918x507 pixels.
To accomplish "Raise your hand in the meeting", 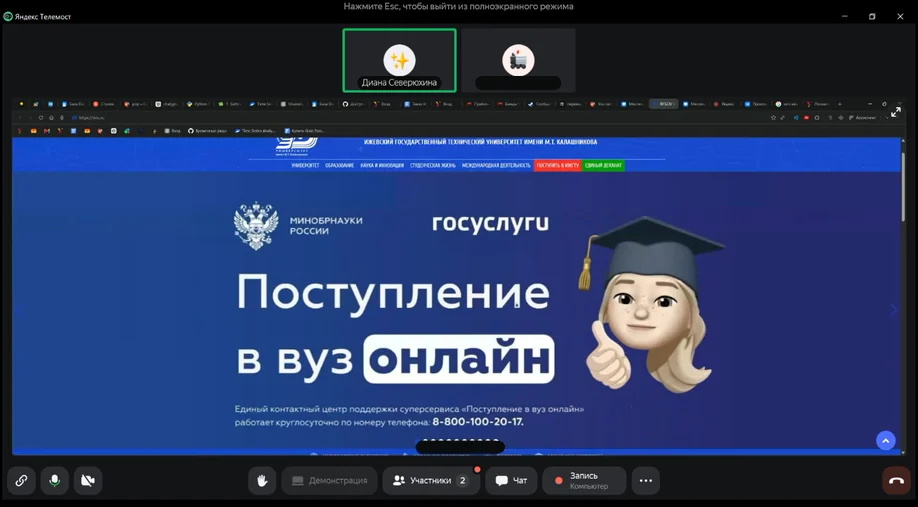I will tap(262, 481).
